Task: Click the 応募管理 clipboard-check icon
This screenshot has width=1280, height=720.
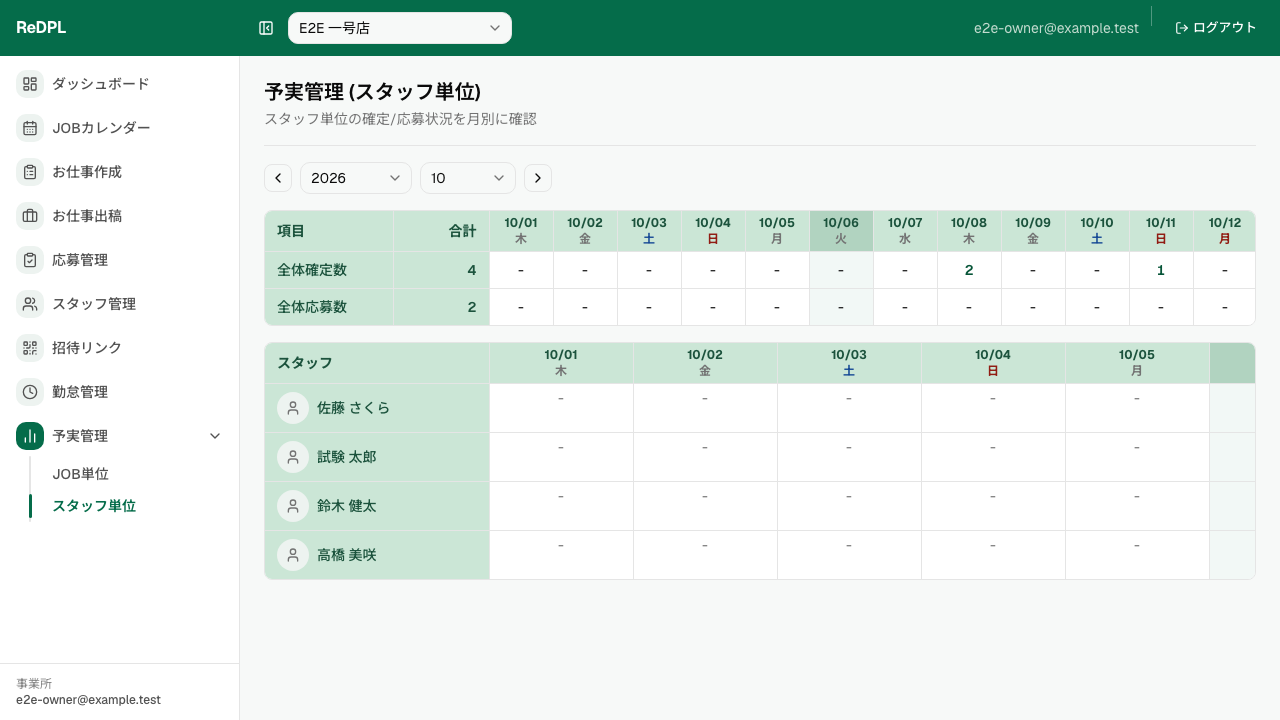Action: (x=30, y=260)
